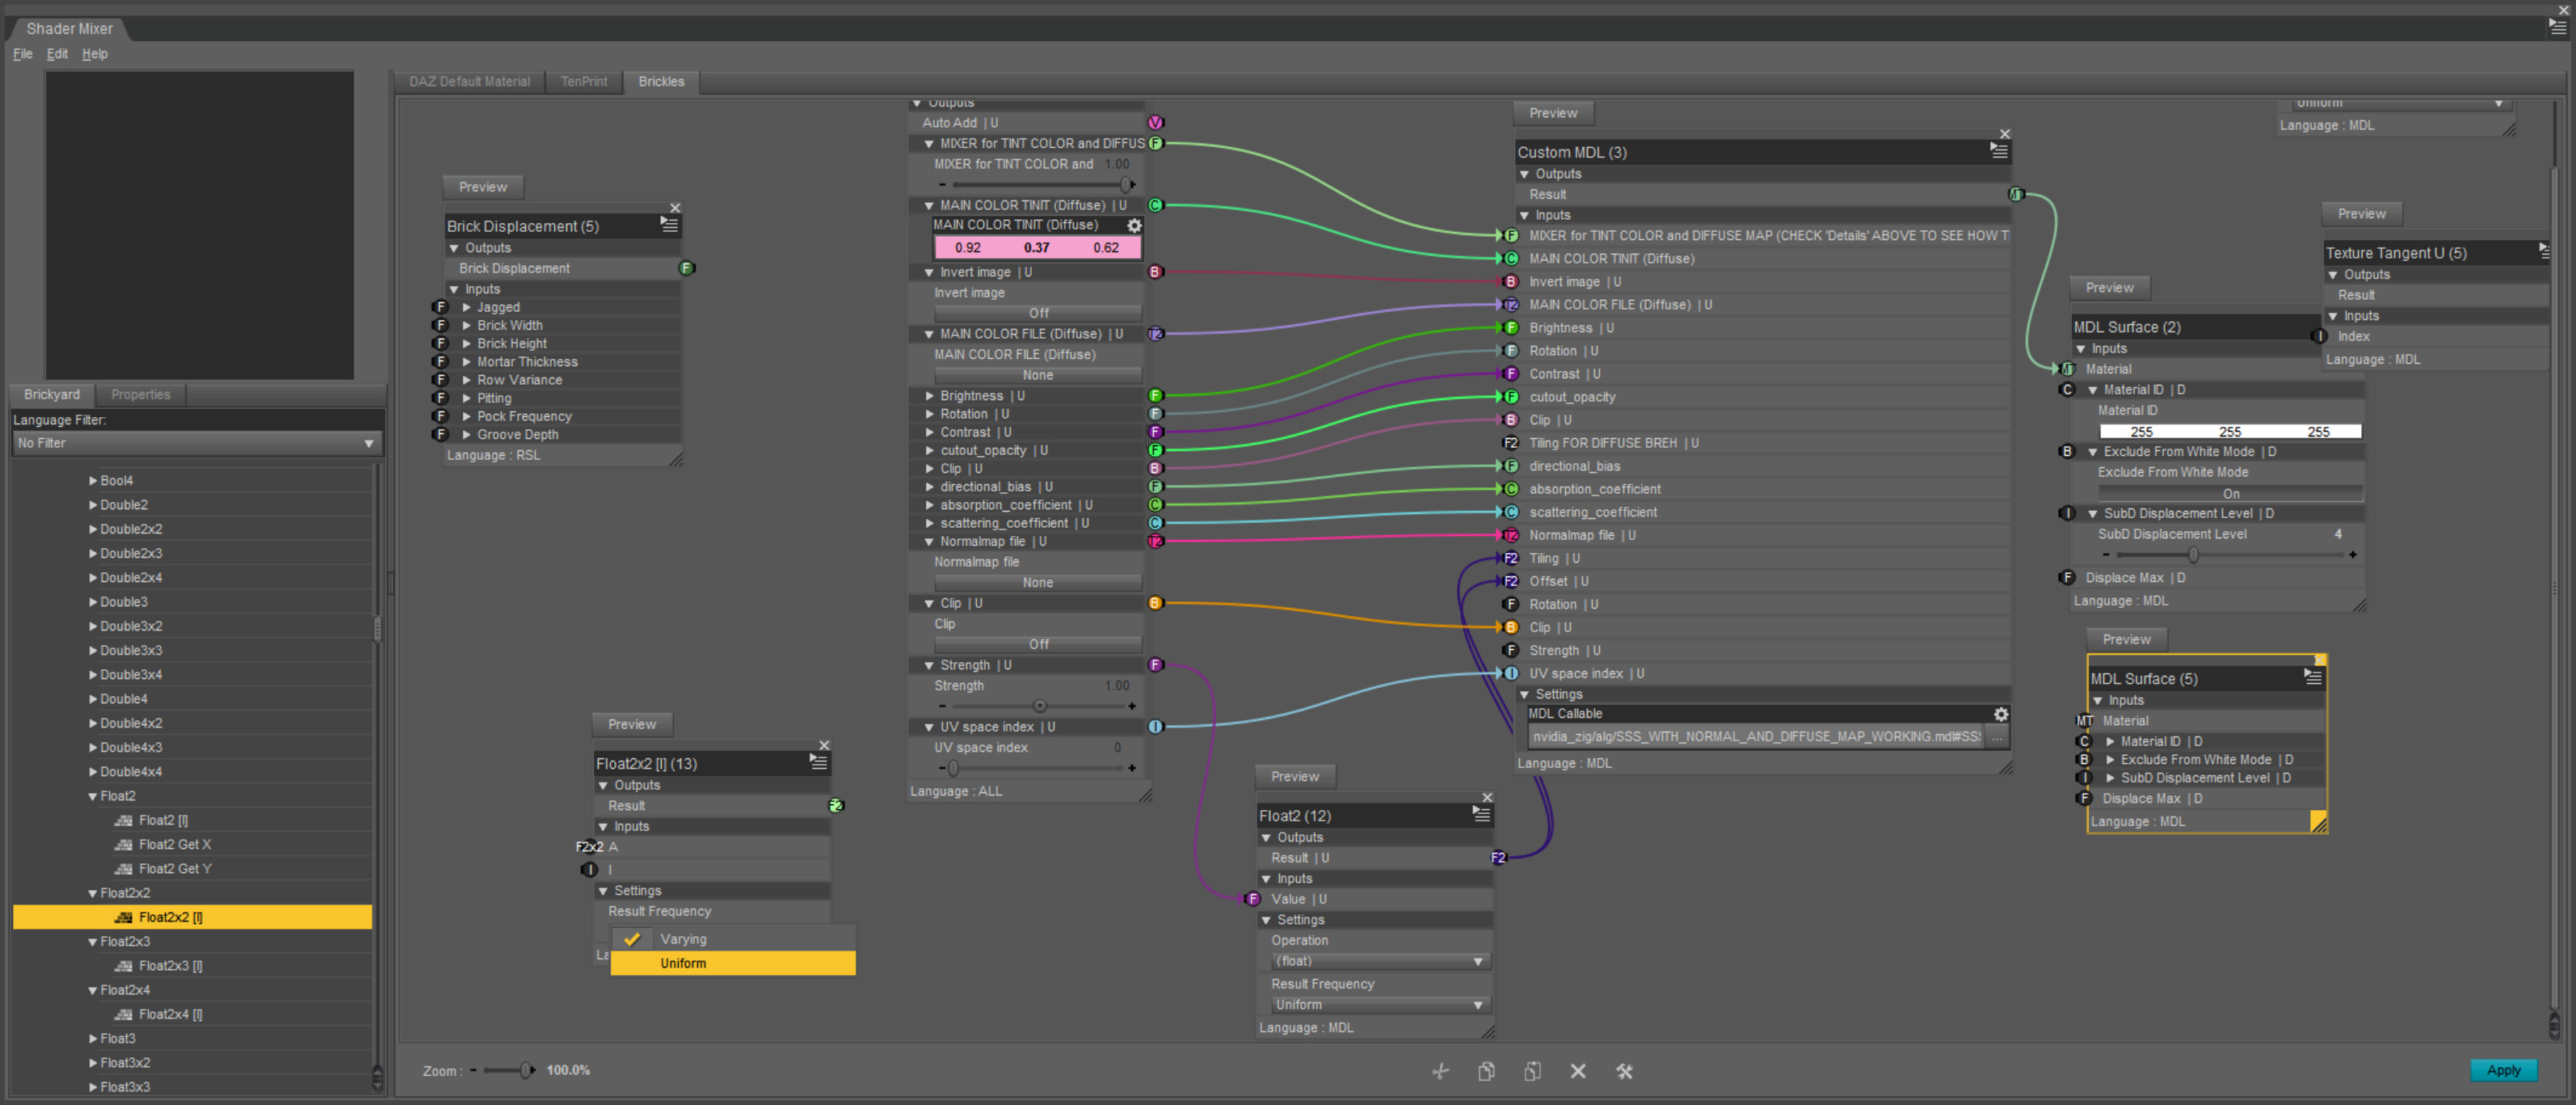Click the Strength output F connector on the parameter brick
Screen dimensions: 2576x1105
coord(1155,665)
